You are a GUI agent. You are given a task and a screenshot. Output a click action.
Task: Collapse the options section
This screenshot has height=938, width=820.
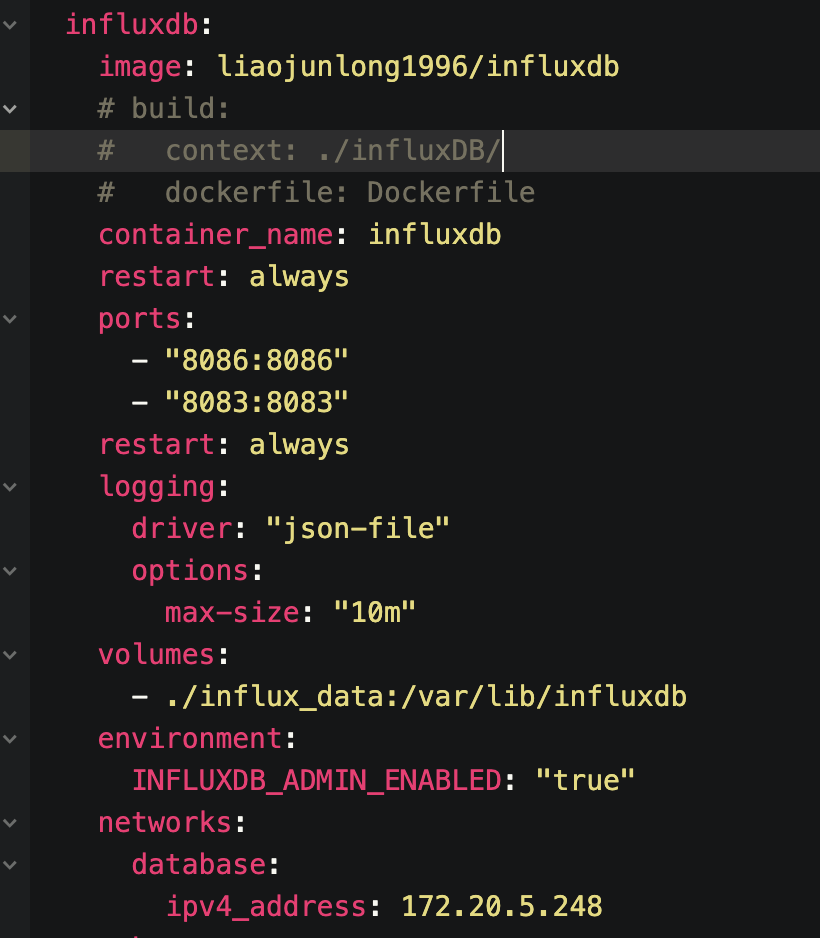(10, 571)
